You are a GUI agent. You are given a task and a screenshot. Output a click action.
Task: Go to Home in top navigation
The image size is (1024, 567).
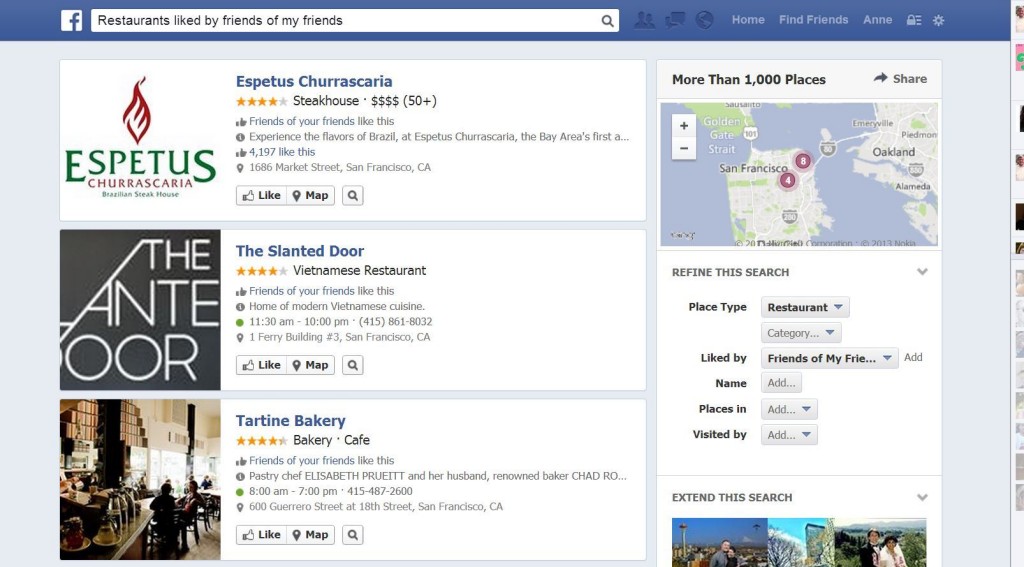pos(748,20)
